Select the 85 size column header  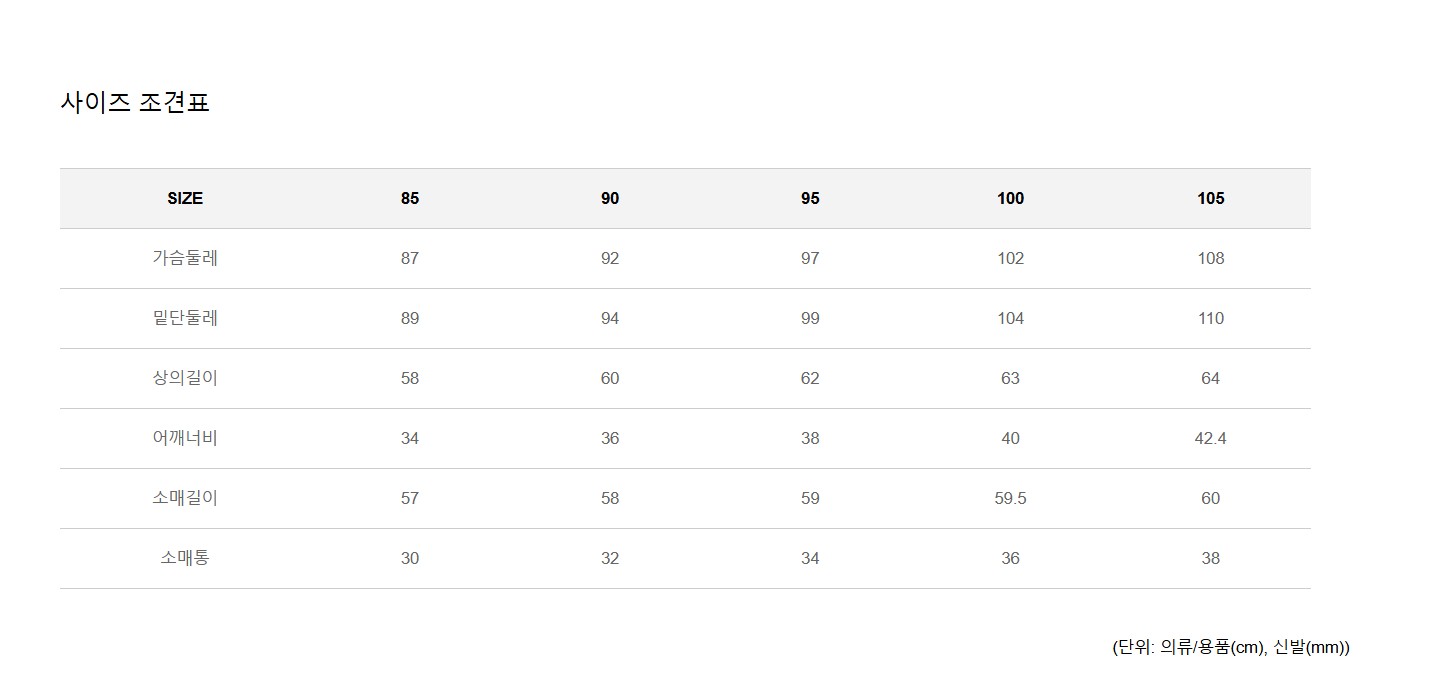tap(410, 198)
